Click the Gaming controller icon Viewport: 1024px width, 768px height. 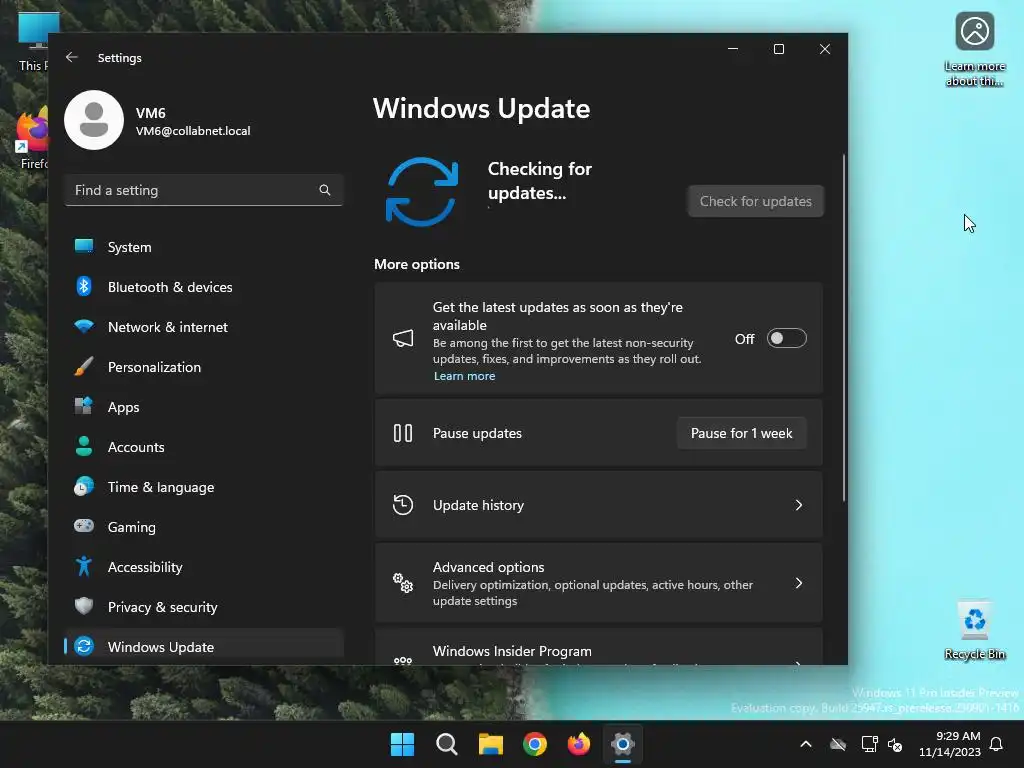pyautogui.click(x=84, y=526)
